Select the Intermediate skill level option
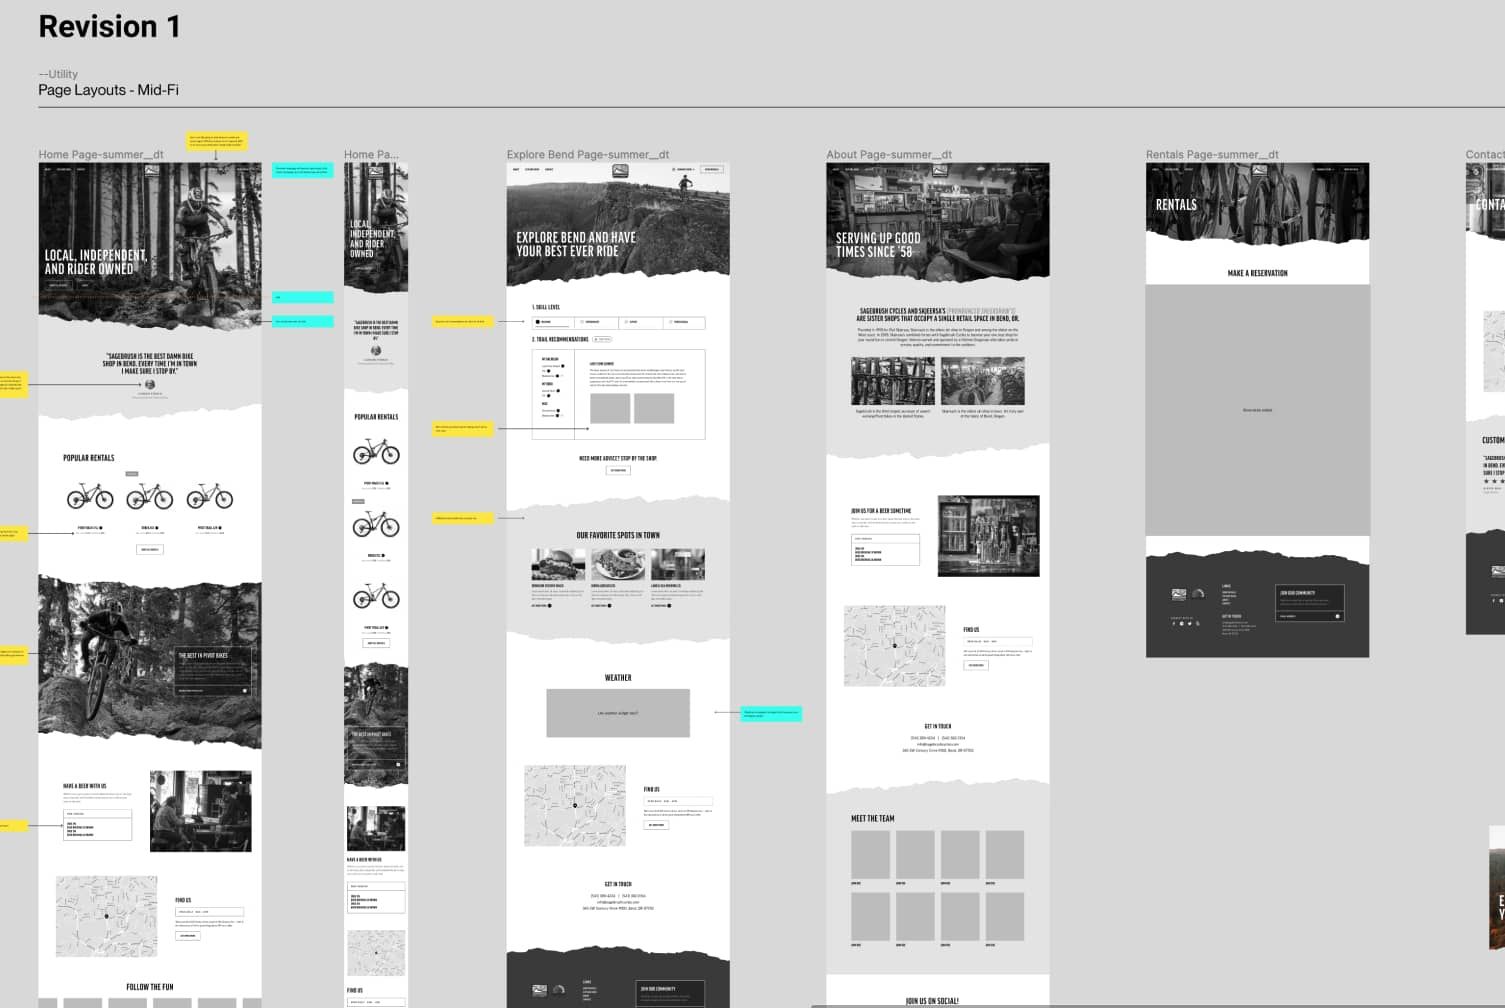This screenshot has width=1505, height=1008. [x=590, y=322]
